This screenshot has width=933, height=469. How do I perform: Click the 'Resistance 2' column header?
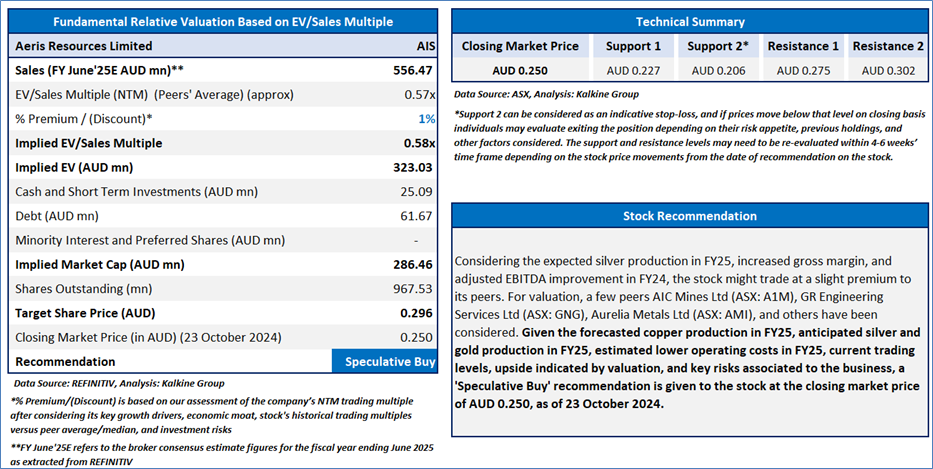tap(888, 46)
